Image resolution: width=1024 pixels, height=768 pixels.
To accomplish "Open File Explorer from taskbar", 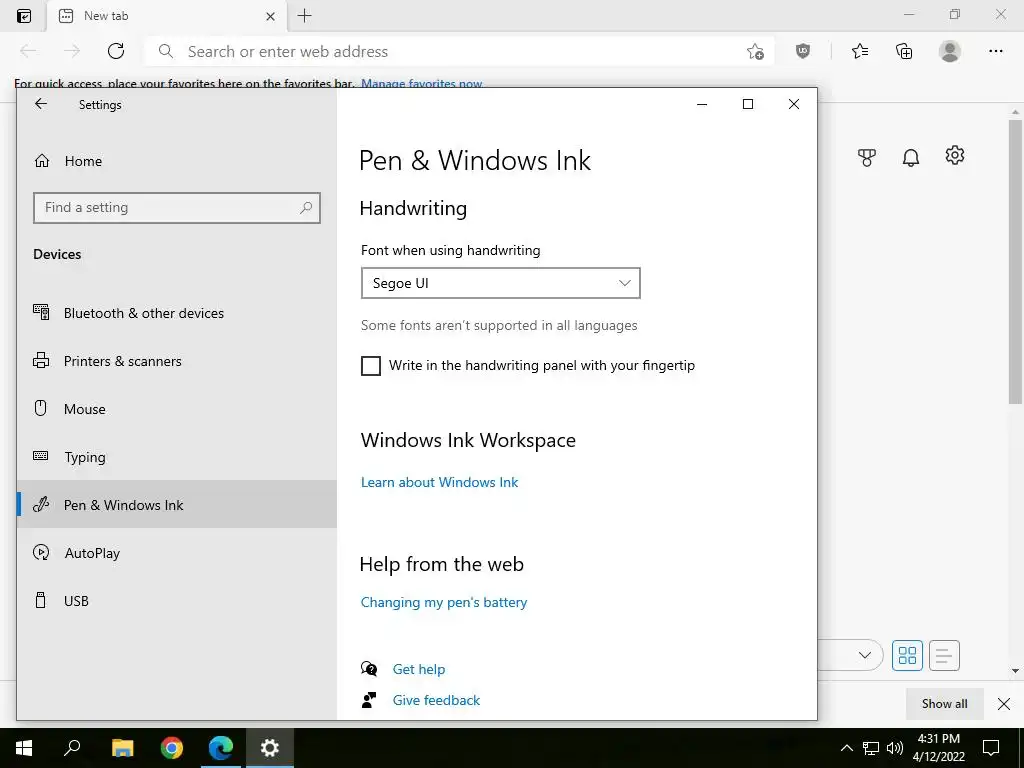I will [x=122, y=748].
